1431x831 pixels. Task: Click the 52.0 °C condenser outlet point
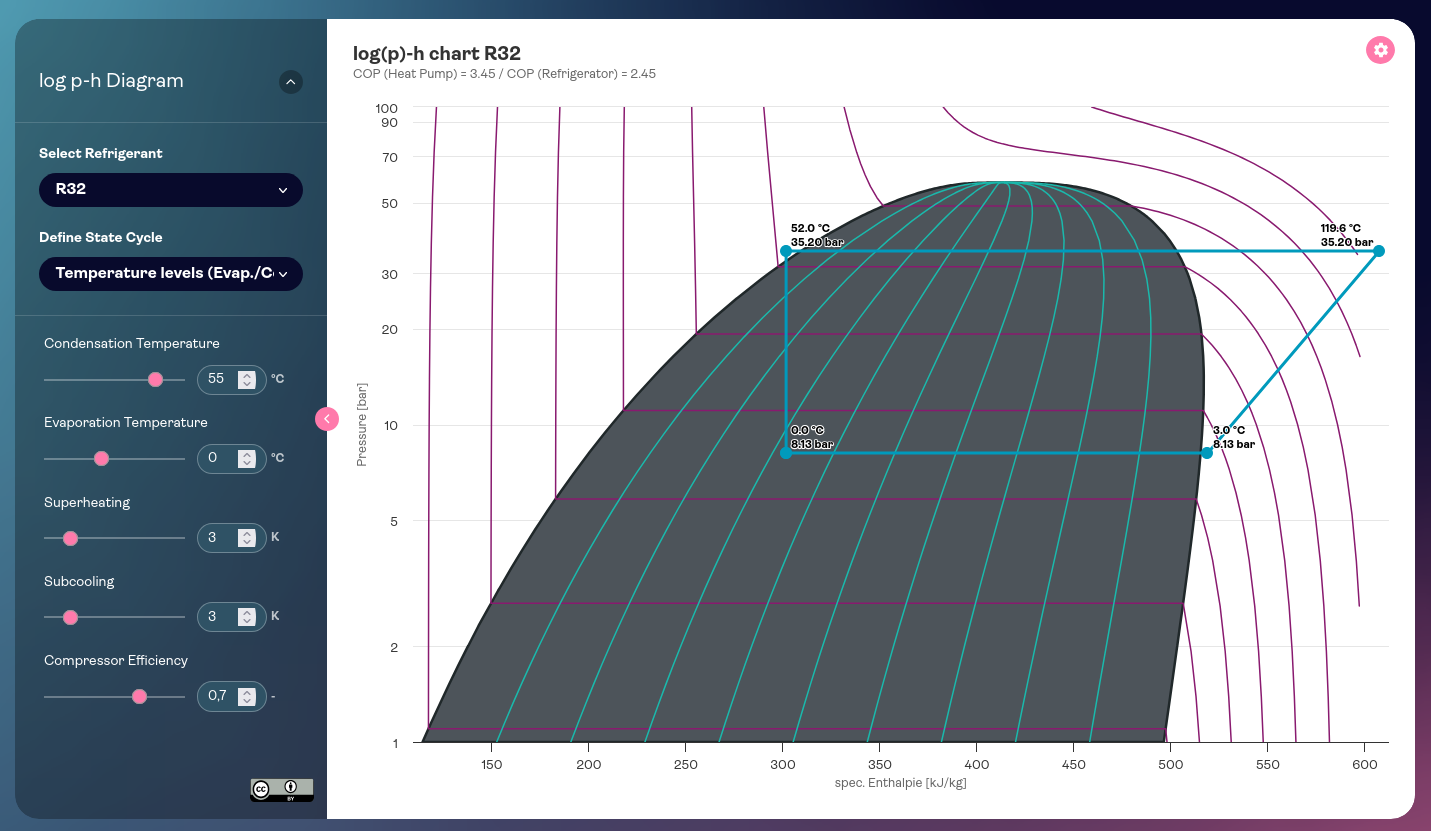pyautogui.click(x=786, y=251)
